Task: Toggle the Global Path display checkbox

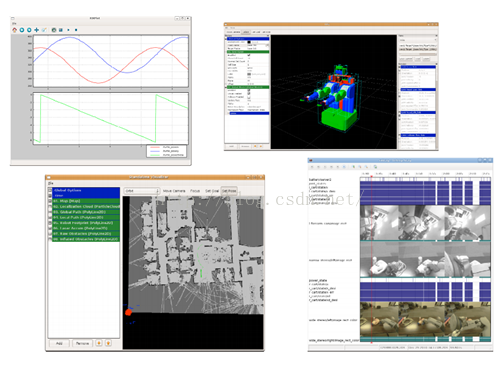Action: 50,212
